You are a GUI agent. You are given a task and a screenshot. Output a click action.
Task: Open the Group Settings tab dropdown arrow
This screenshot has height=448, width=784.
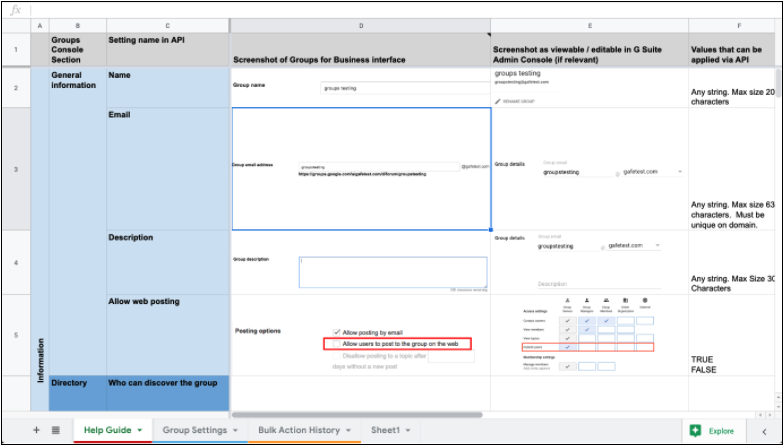click(236, 431)
